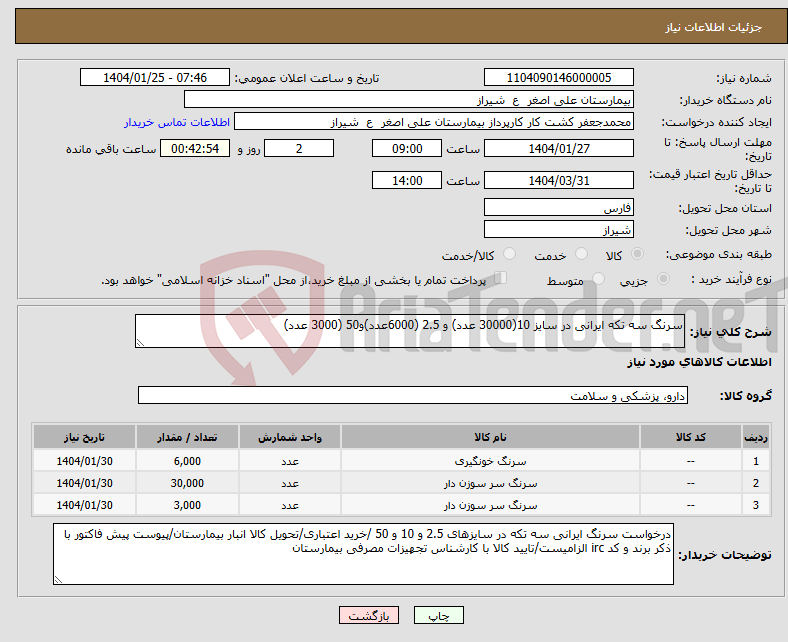Click the ردیف column header
The height and width of the screenshot is (642, 788).
coord(756,437)
